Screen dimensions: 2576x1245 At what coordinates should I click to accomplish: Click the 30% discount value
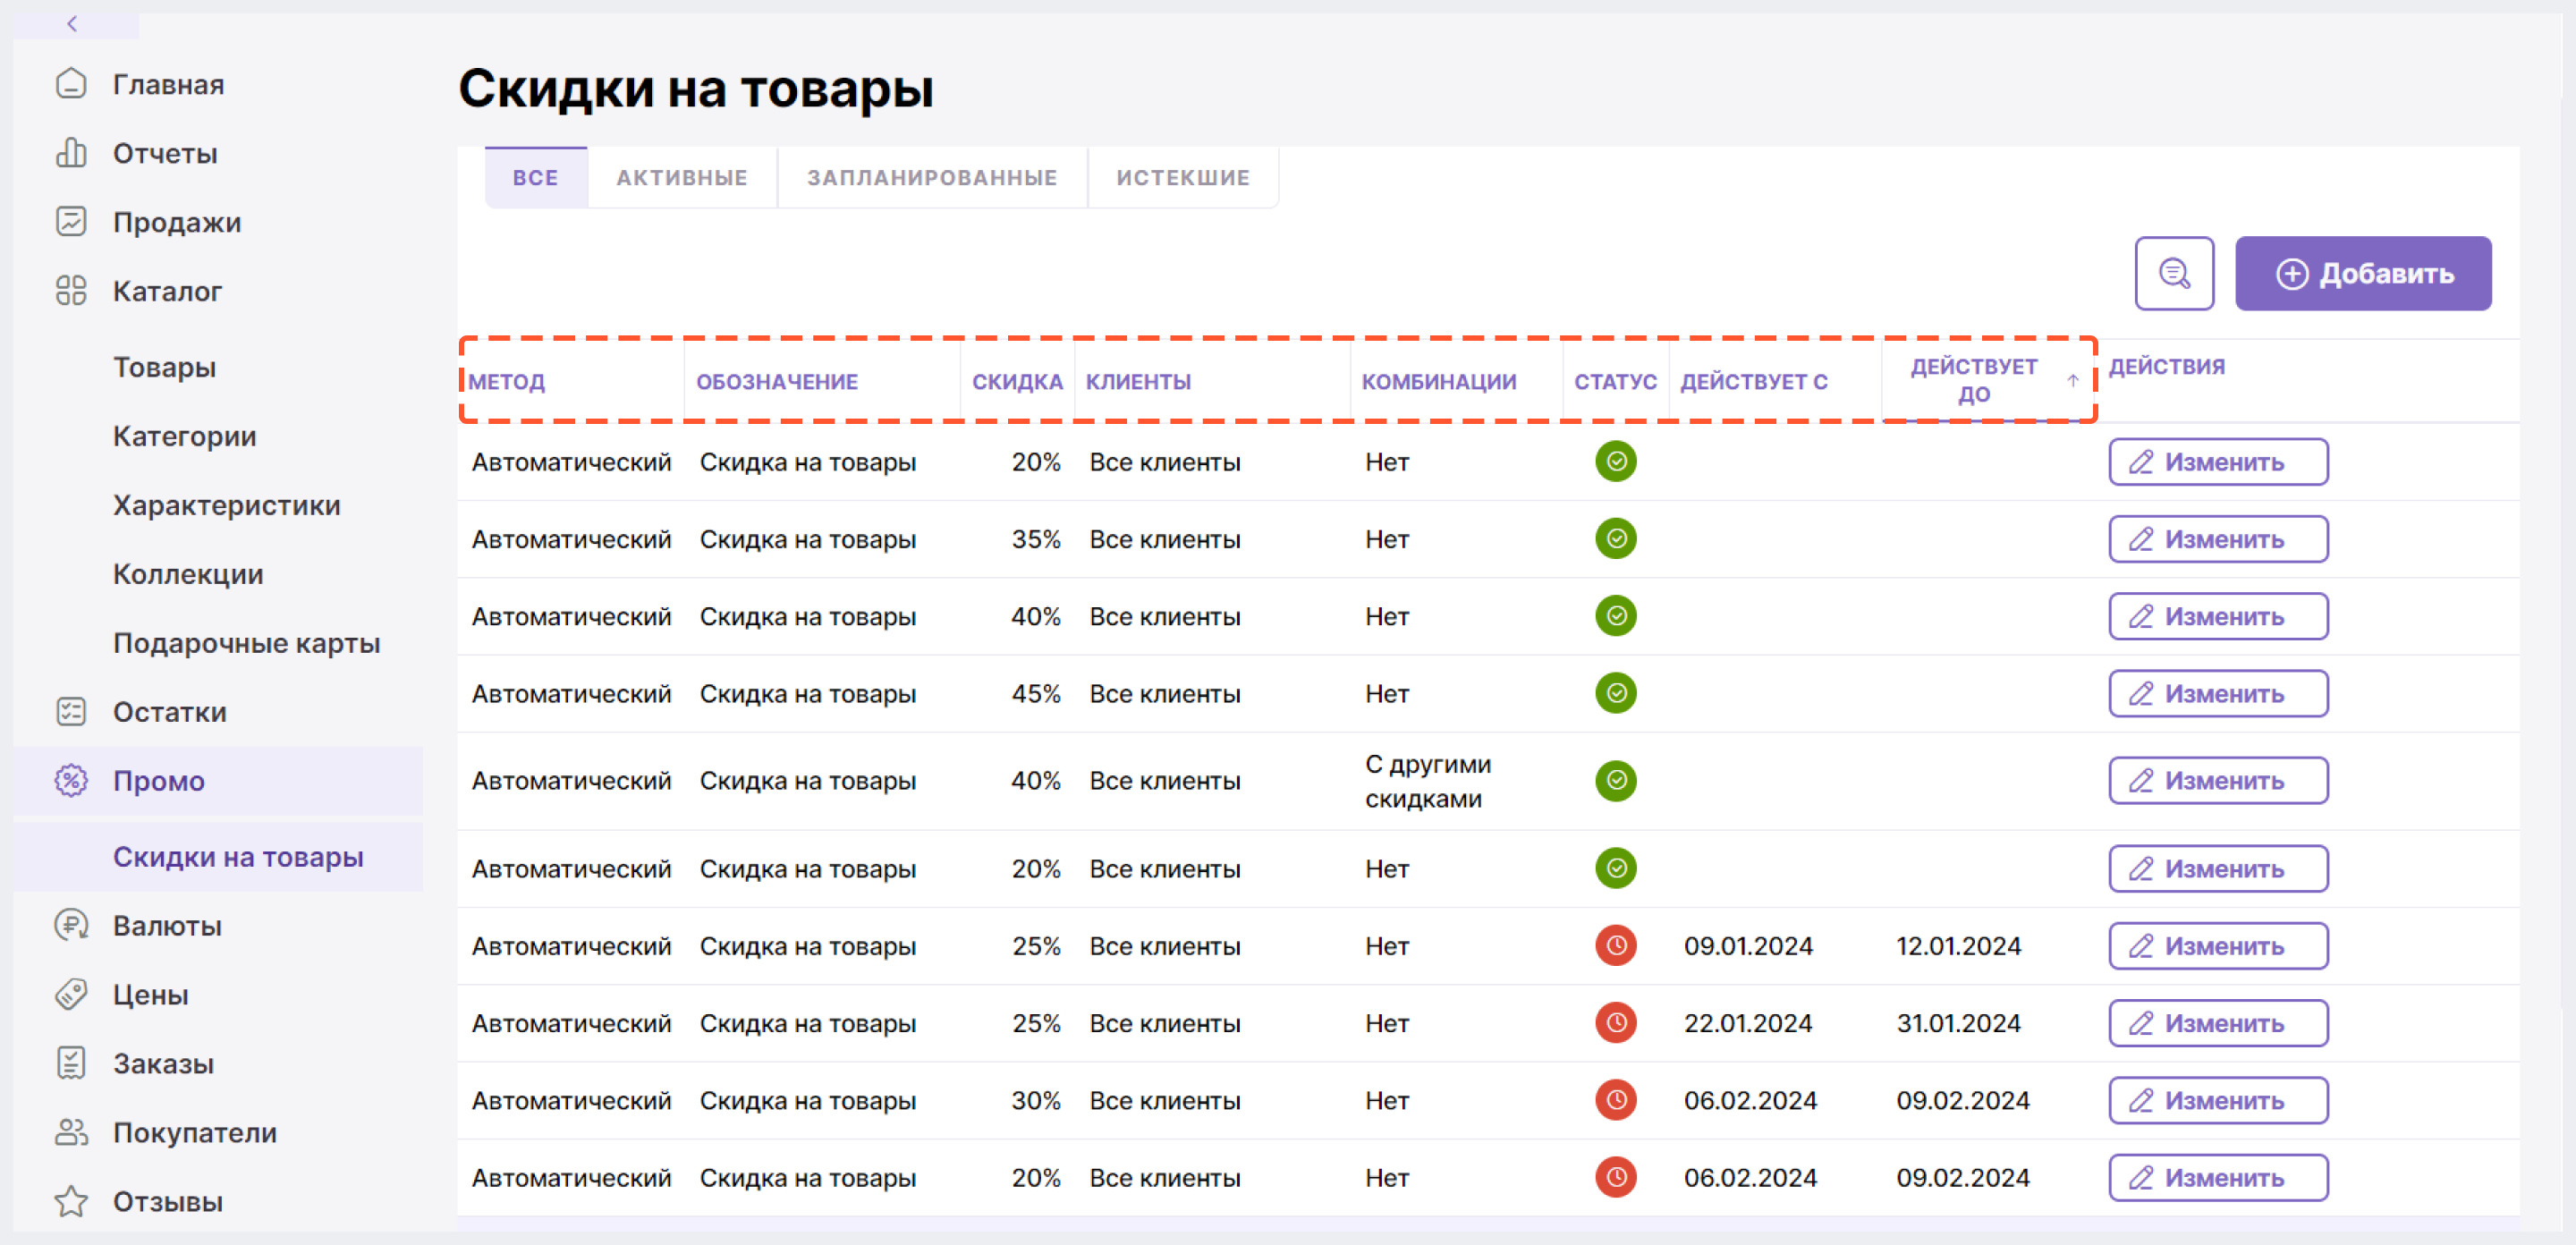1035,1100
